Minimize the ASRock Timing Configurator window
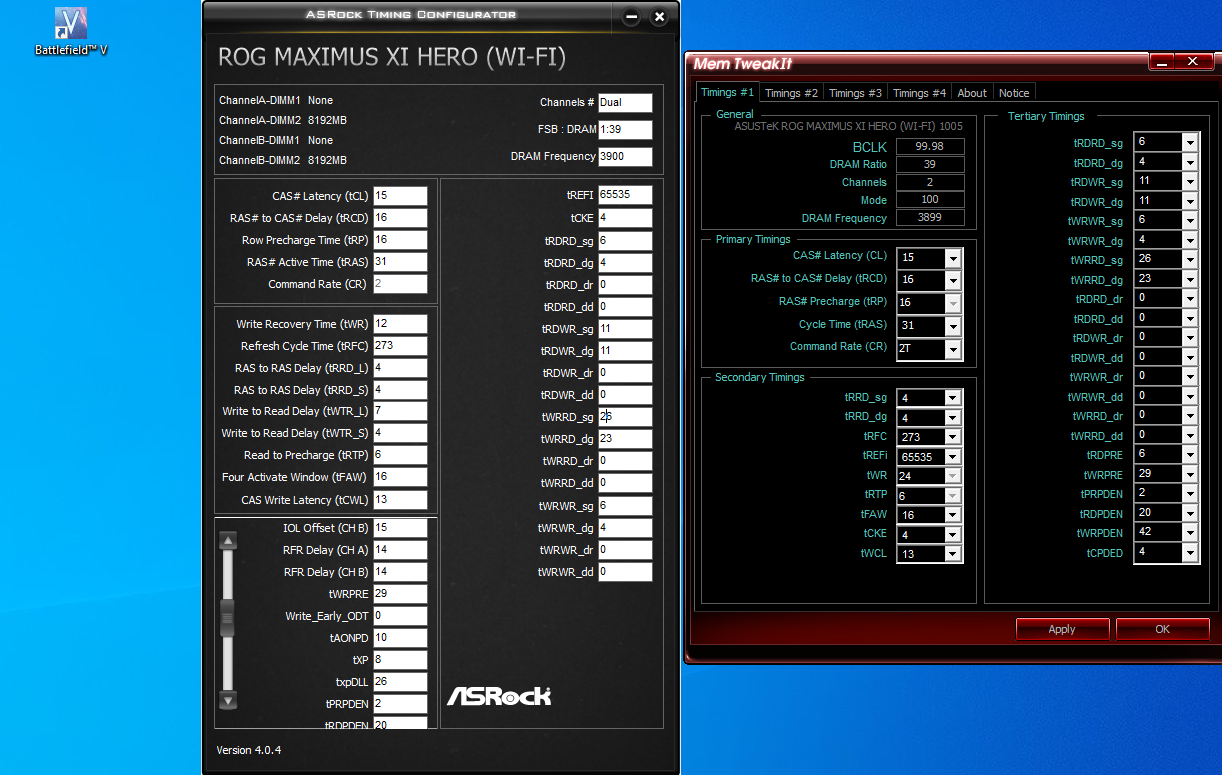Screen dimensions: 1222x775 tap(631, 17)
